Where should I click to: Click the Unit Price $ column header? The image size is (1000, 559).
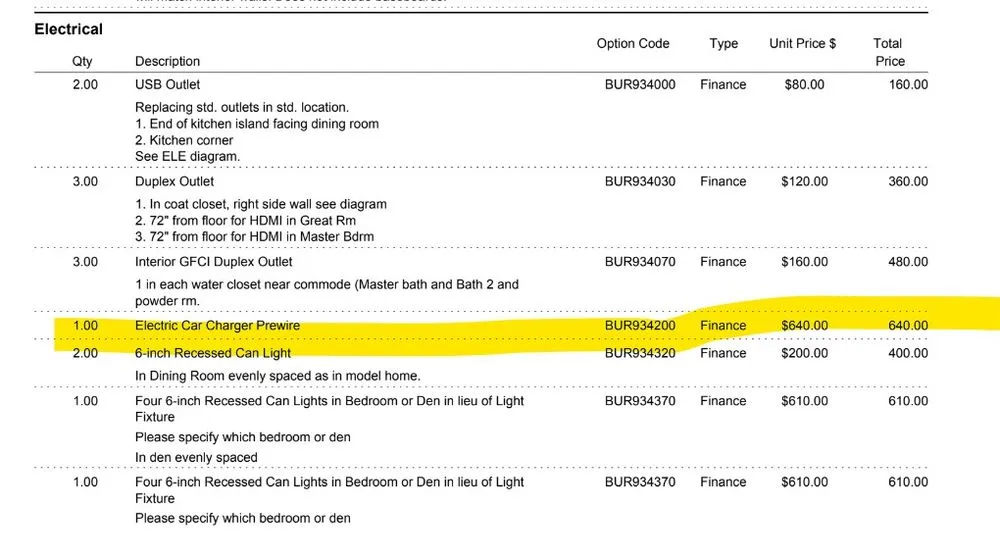802,43
